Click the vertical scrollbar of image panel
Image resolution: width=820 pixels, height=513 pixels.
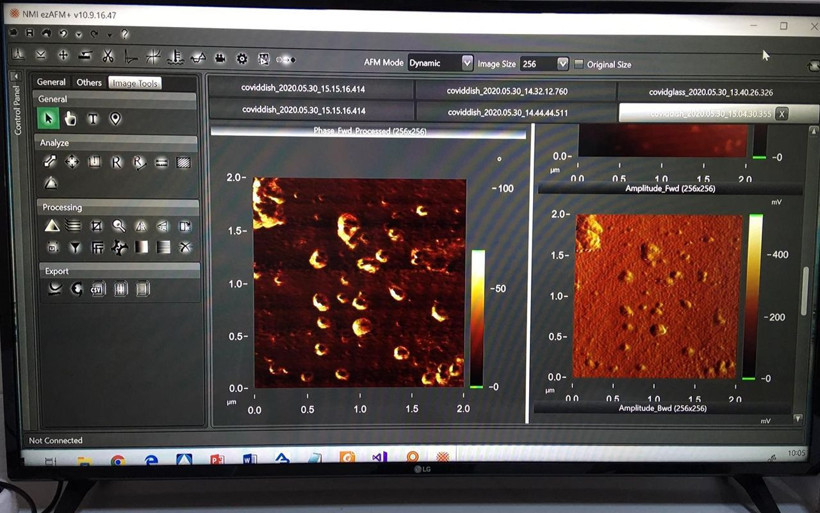point(805,290)
